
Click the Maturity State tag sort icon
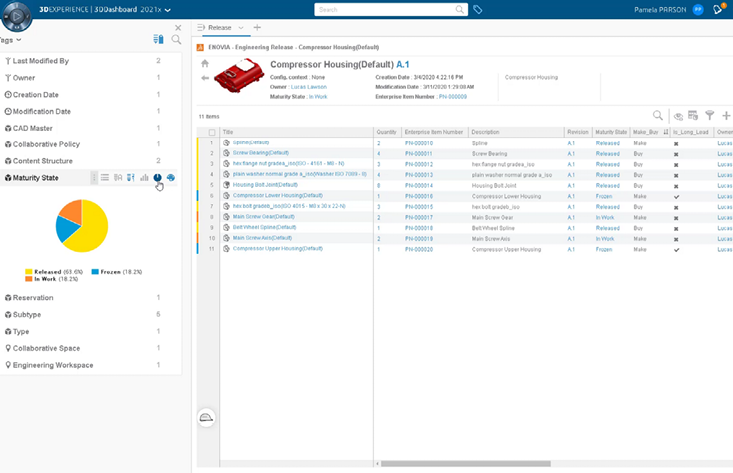point(131,178)
